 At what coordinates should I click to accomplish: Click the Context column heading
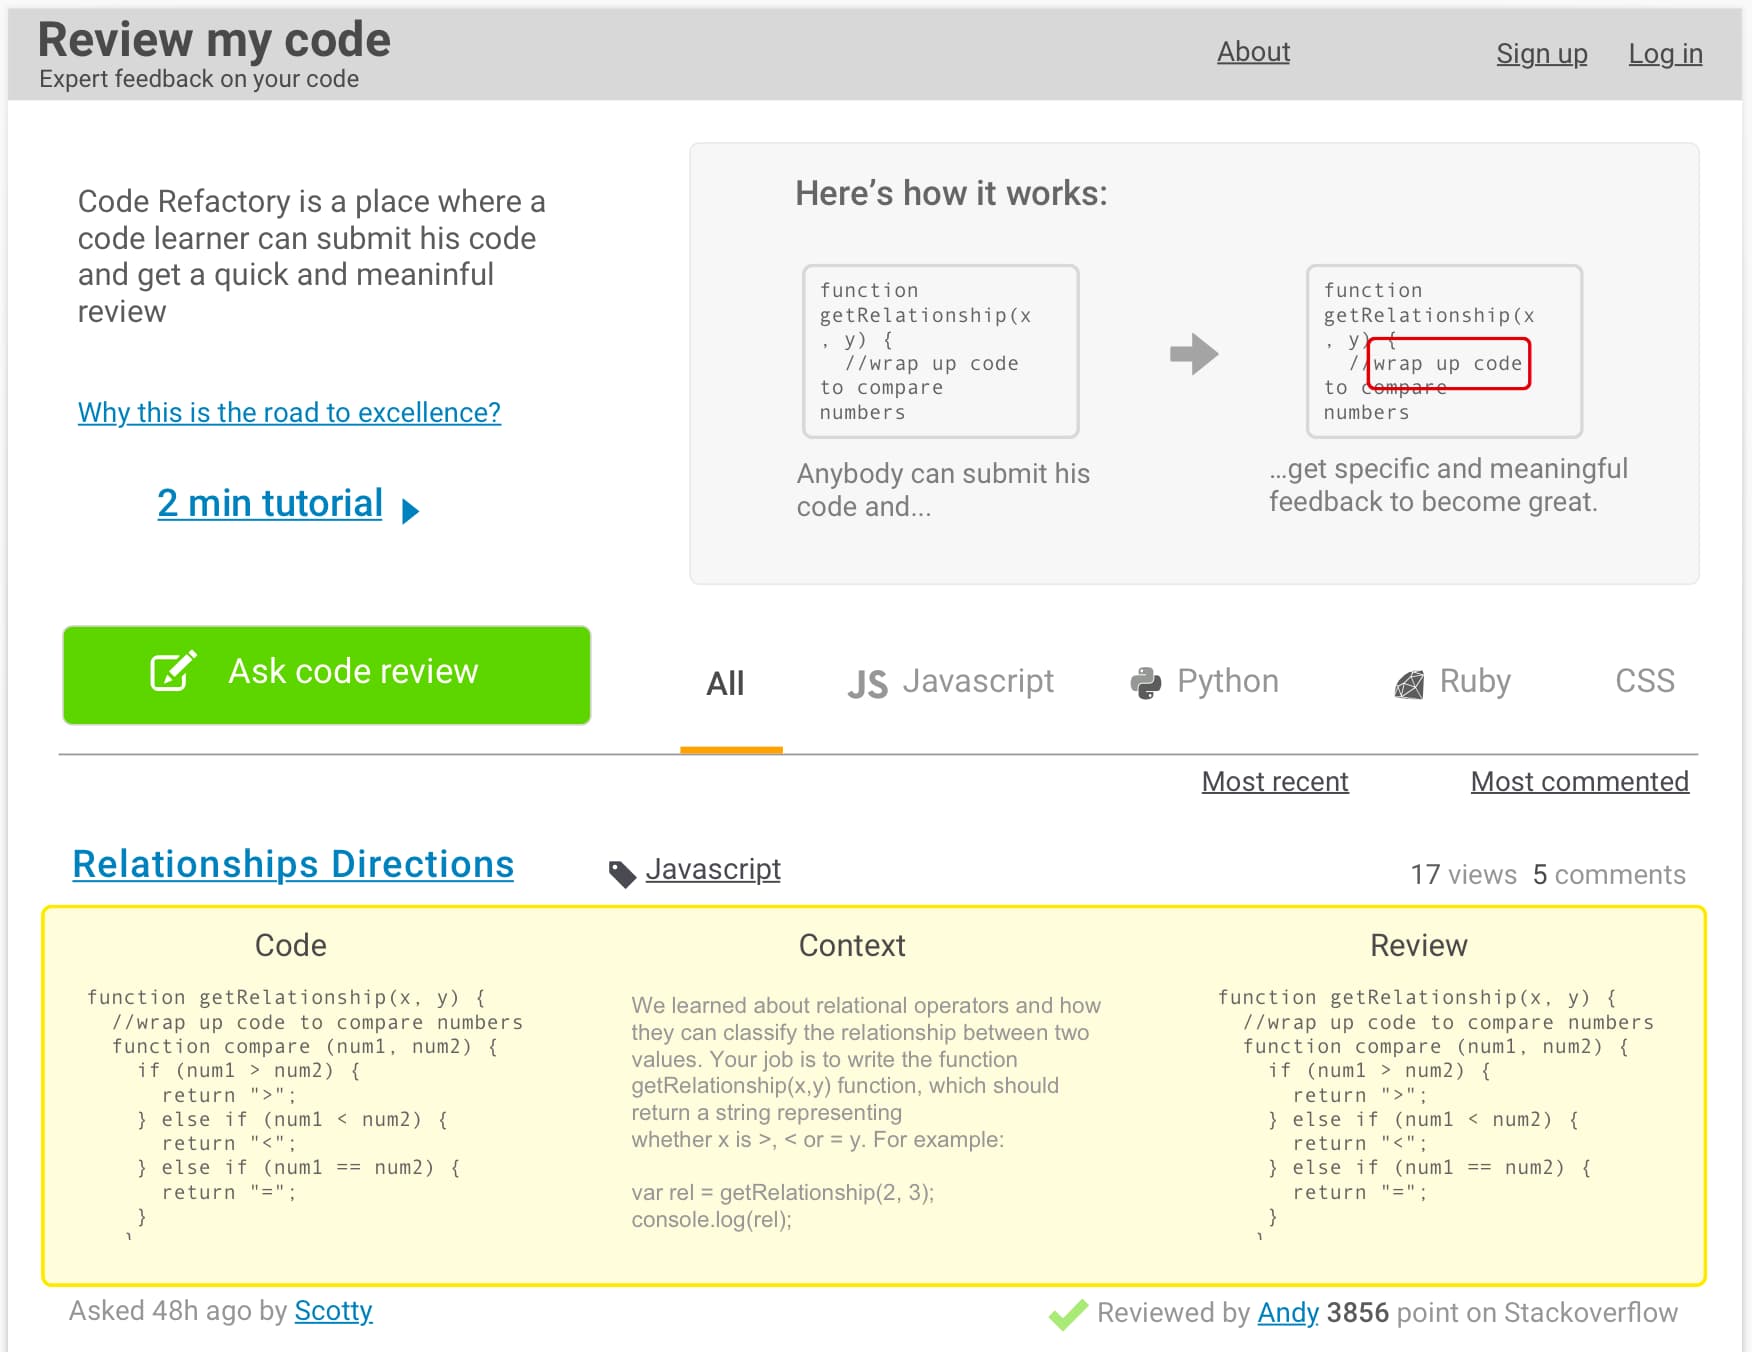(x=852, y=945)
